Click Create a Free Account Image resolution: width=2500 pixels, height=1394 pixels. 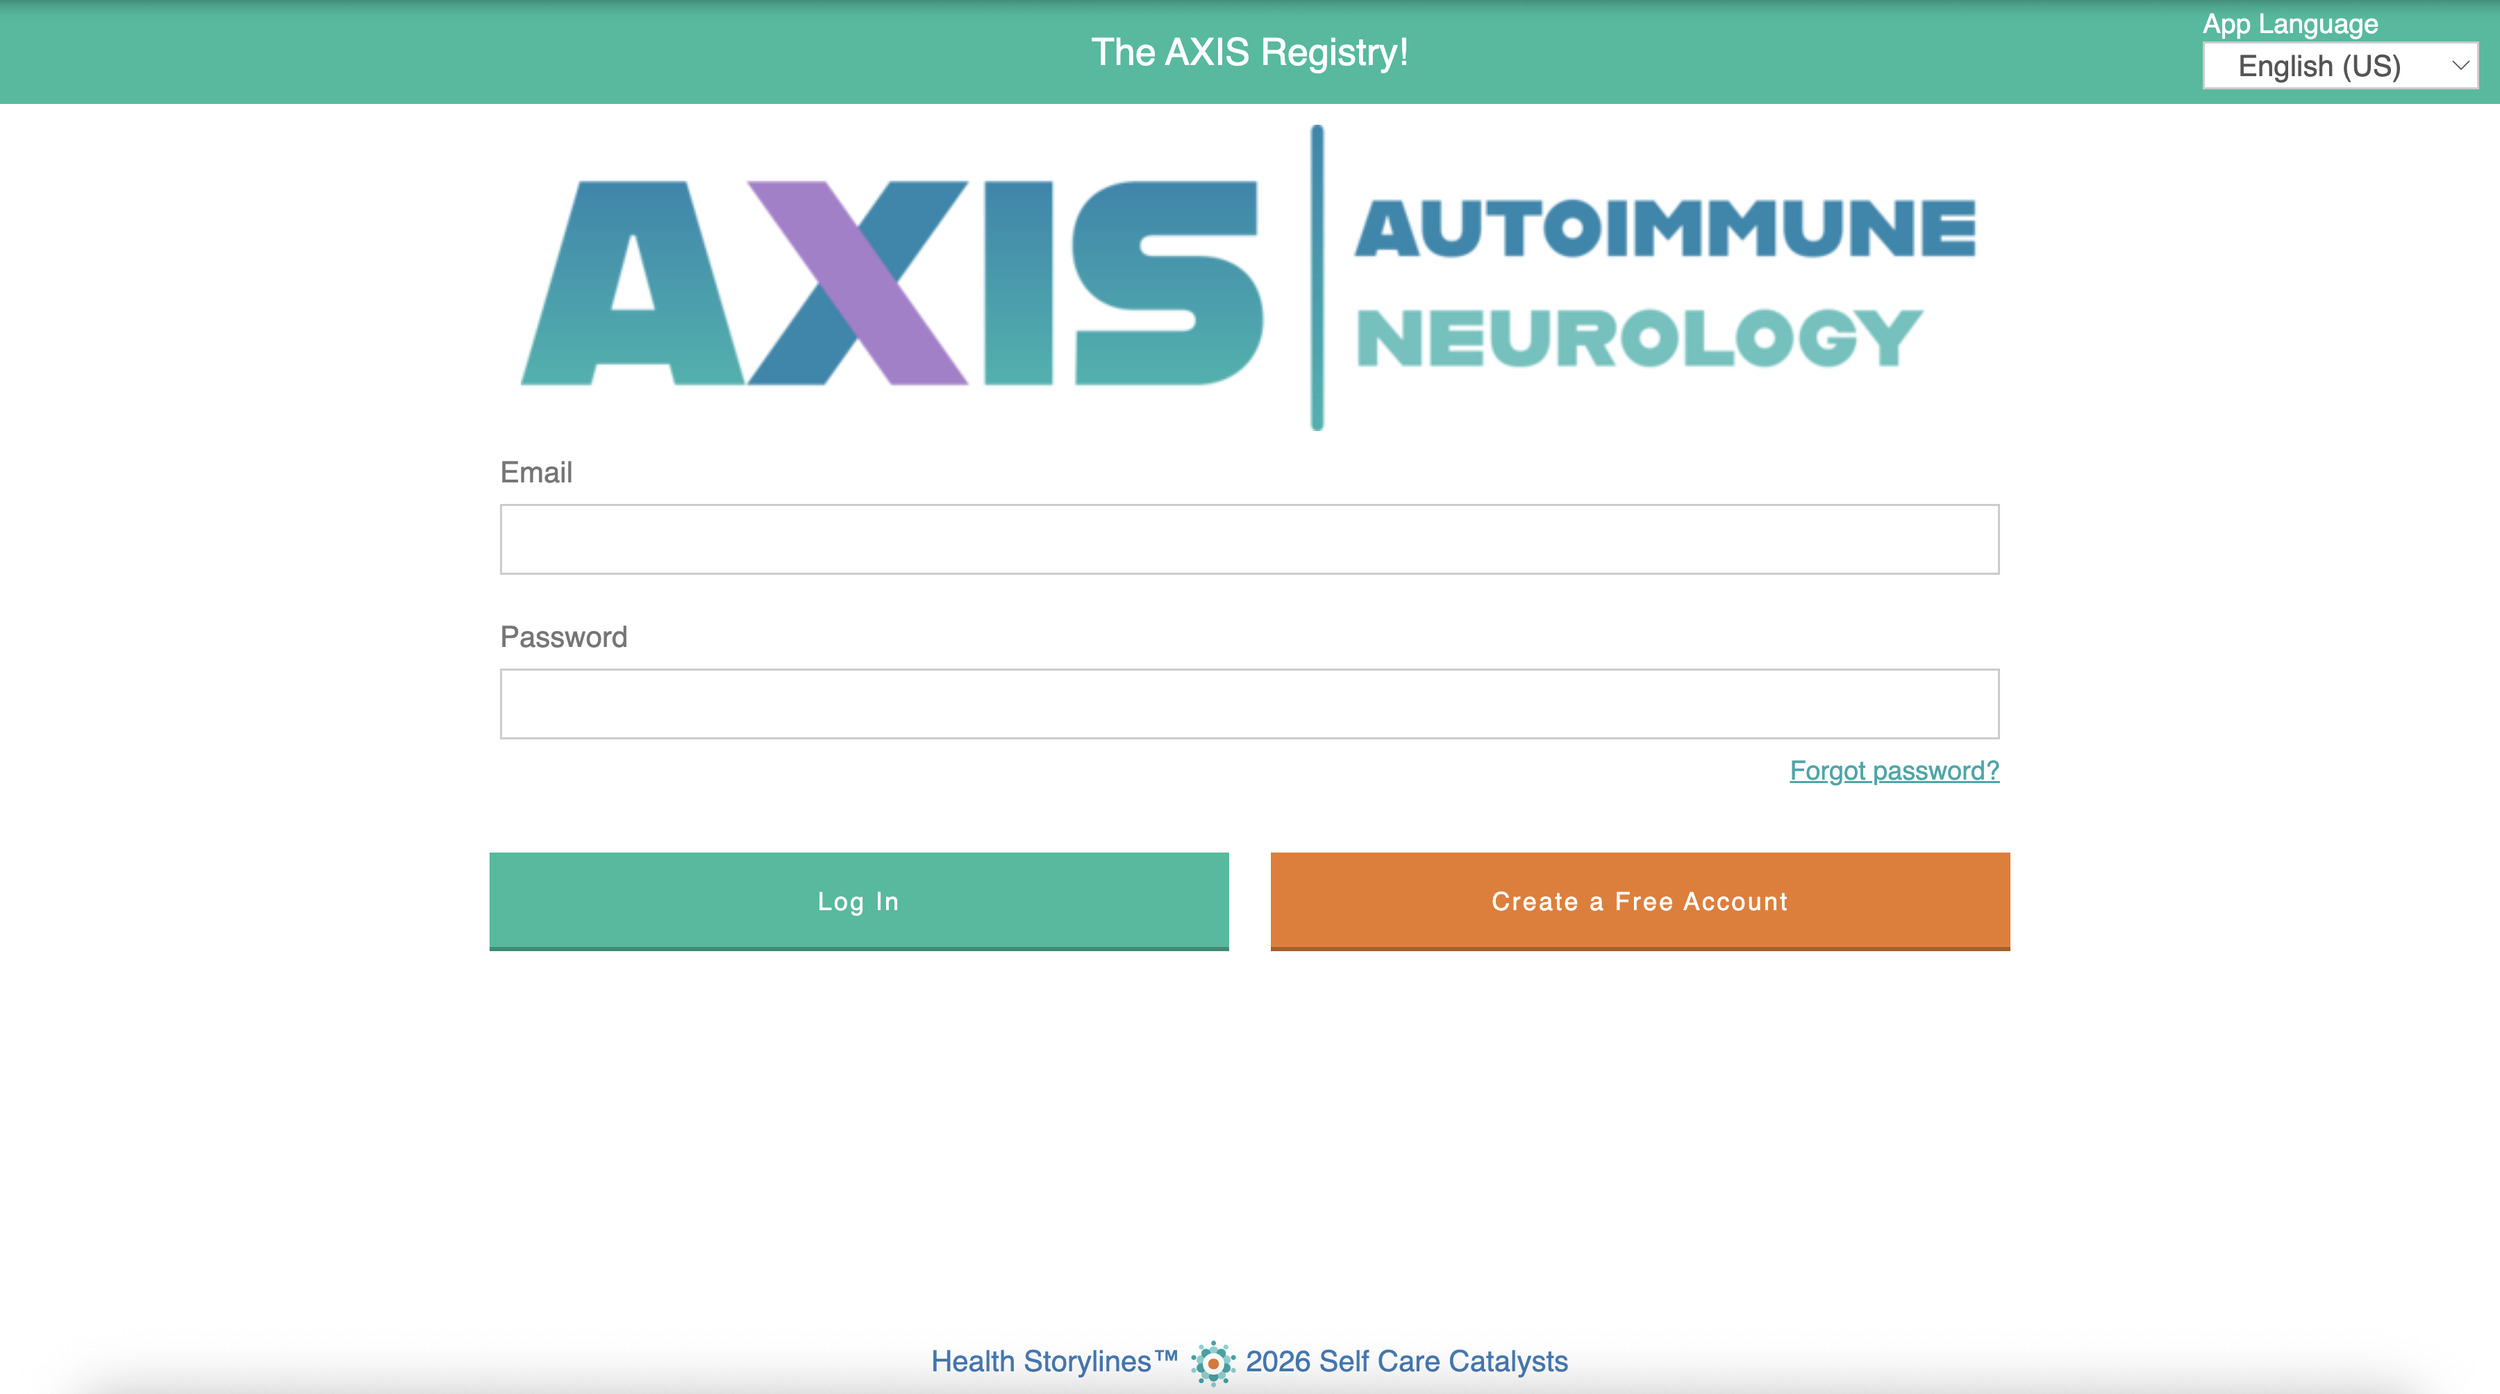pyautogui.click(x=1638, y=901)
